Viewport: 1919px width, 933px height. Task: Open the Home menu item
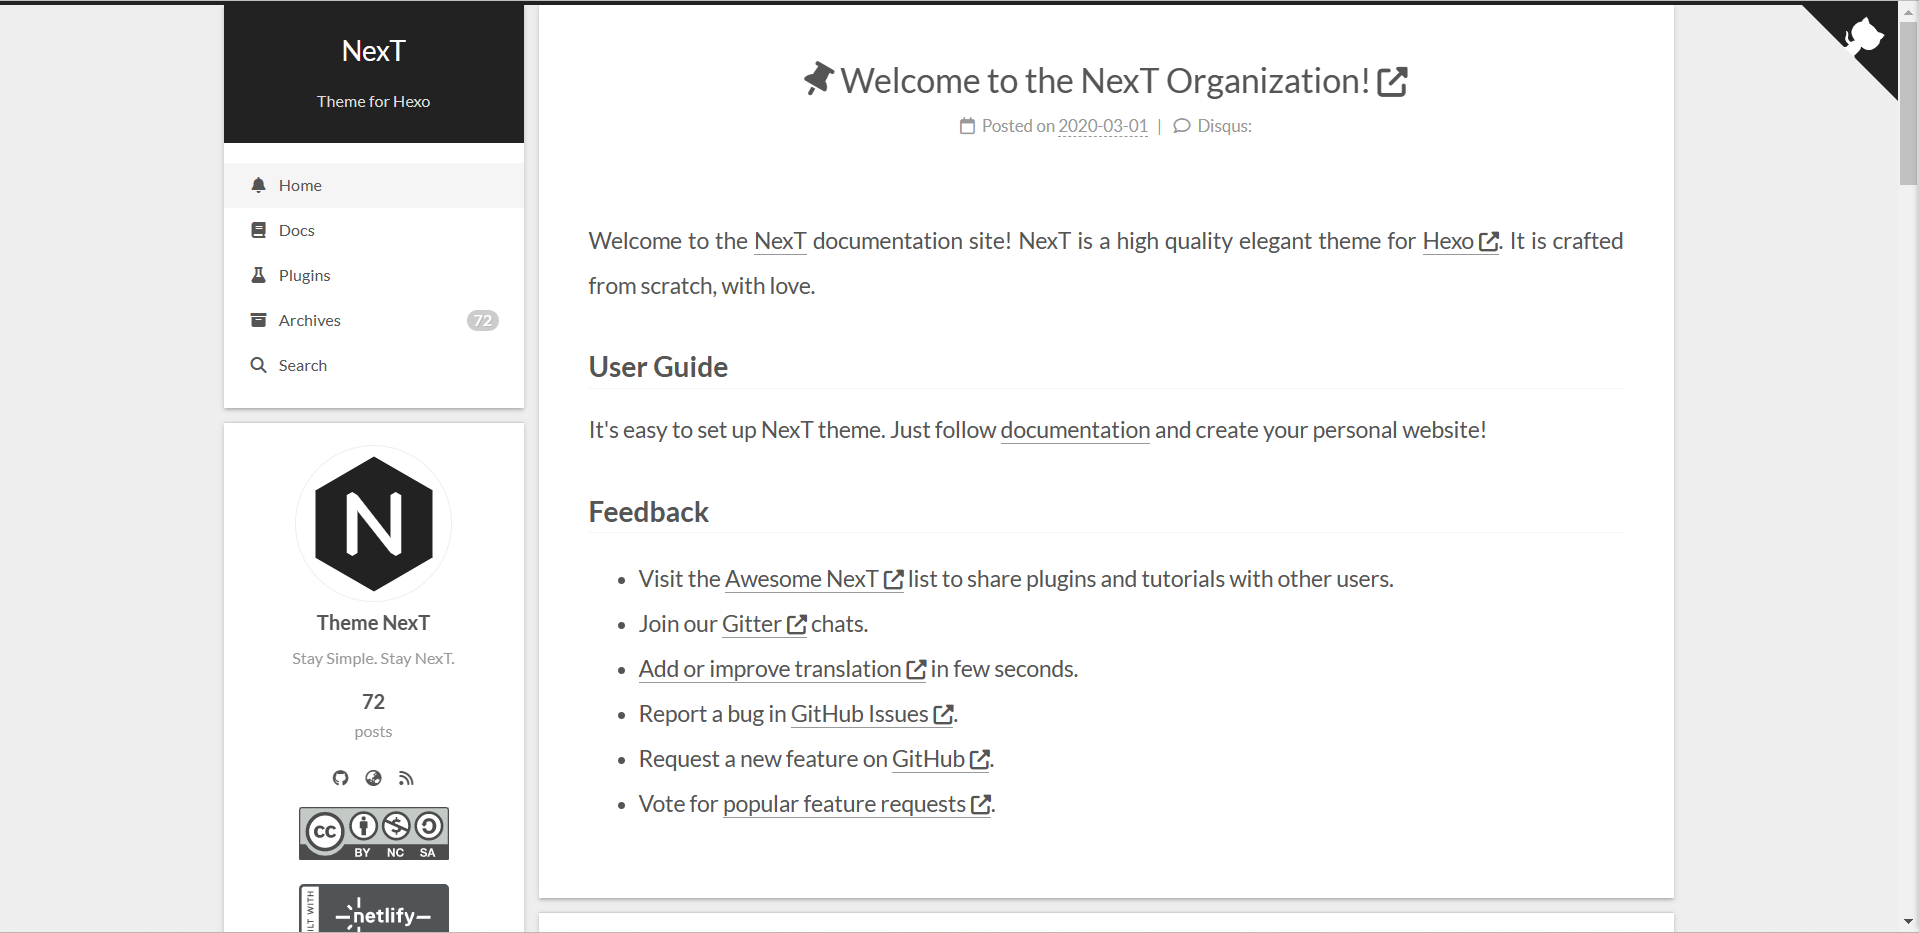pos(300,185)
